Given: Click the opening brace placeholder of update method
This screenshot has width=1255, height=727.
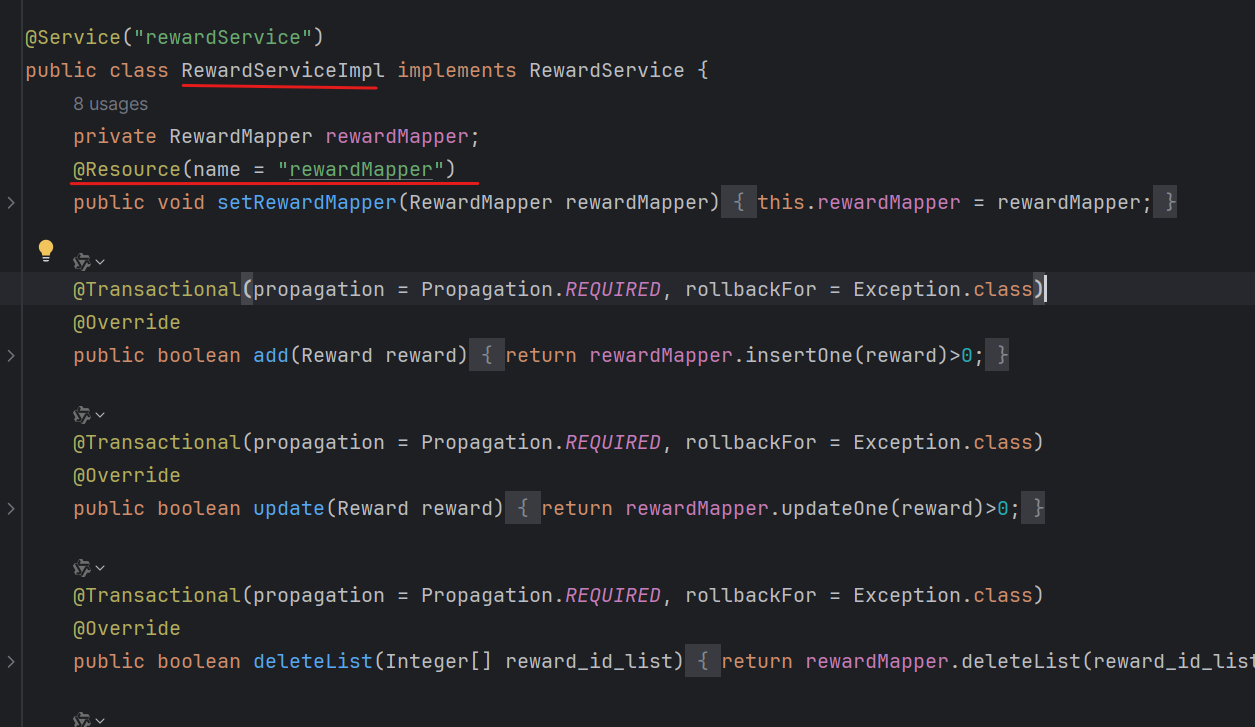Looking at the screenshot, I should point(522,509).
